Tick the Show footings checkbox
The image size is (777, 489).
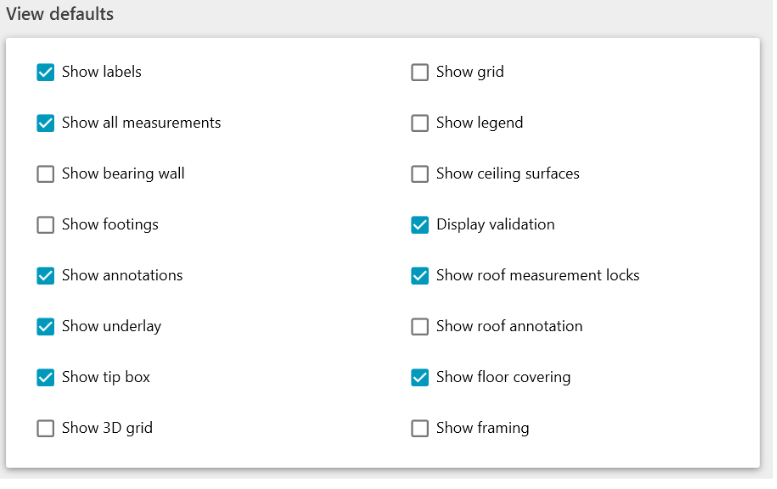45,225
